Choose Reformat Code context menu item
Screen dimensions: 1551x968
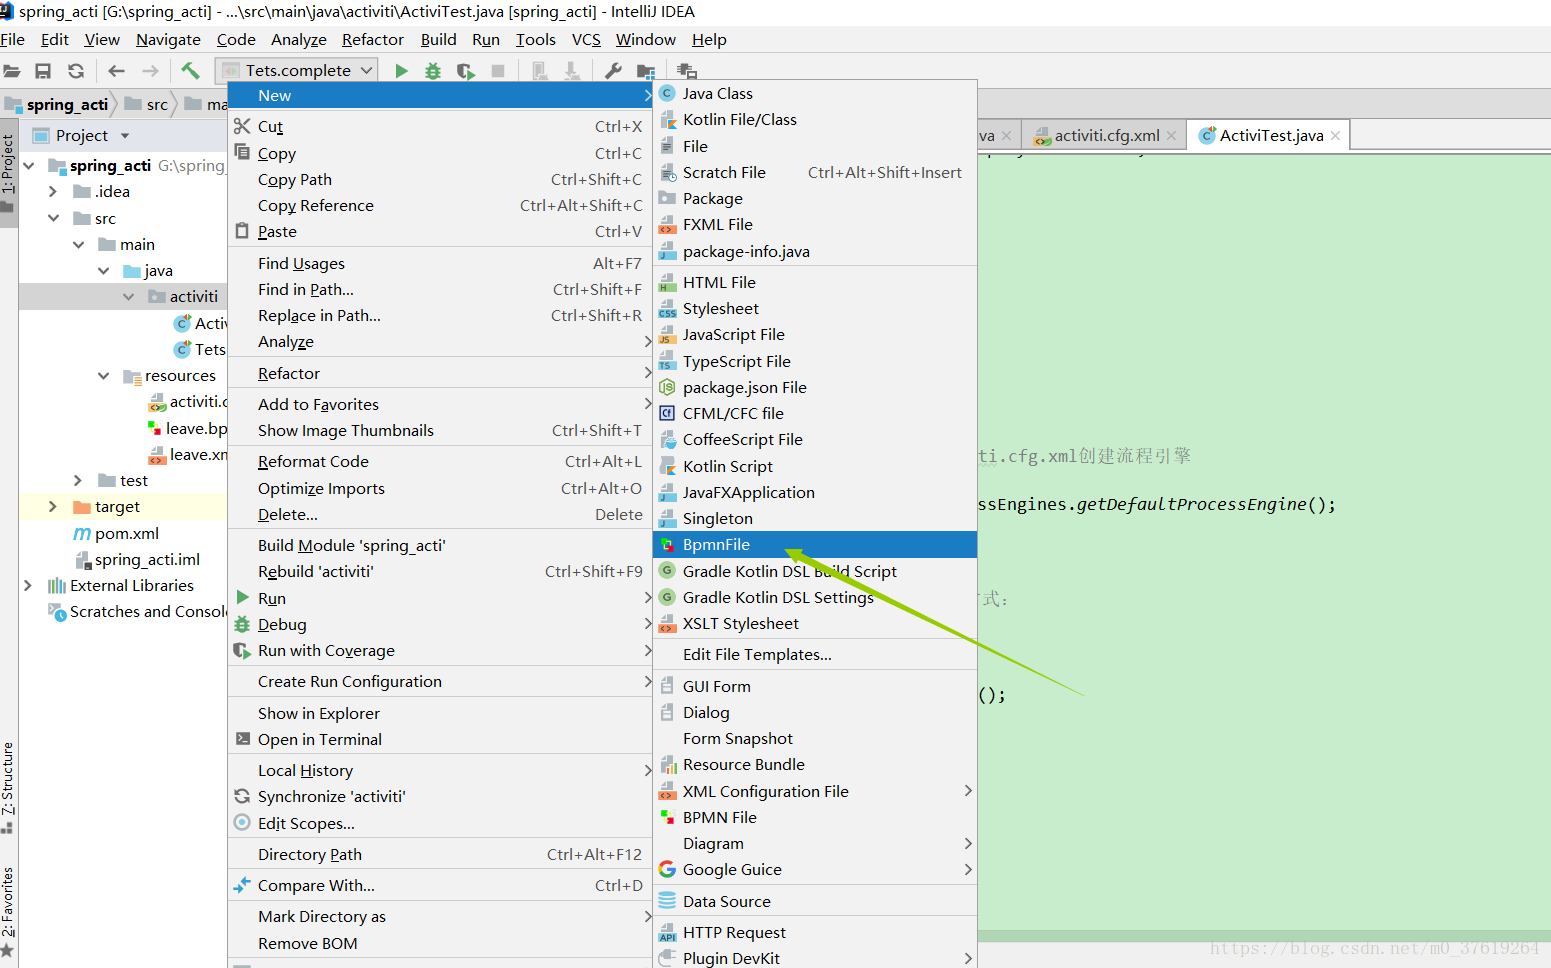pos(440,462)
